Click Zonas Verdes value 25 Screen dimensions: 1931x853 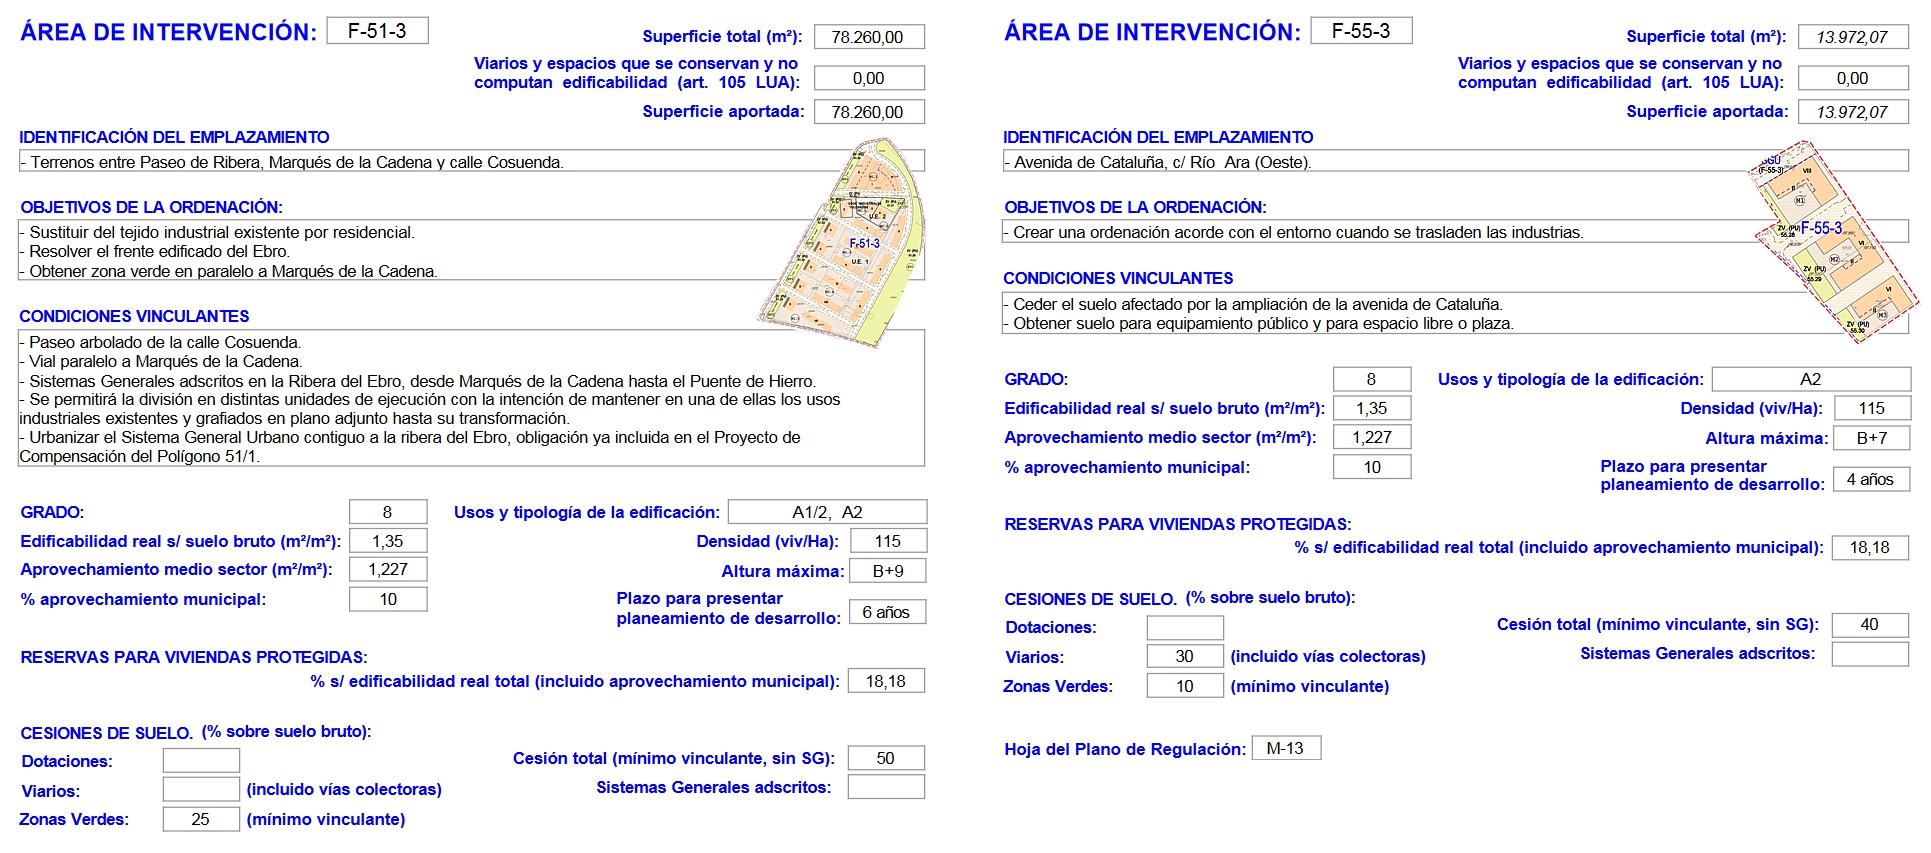(201, 819)
